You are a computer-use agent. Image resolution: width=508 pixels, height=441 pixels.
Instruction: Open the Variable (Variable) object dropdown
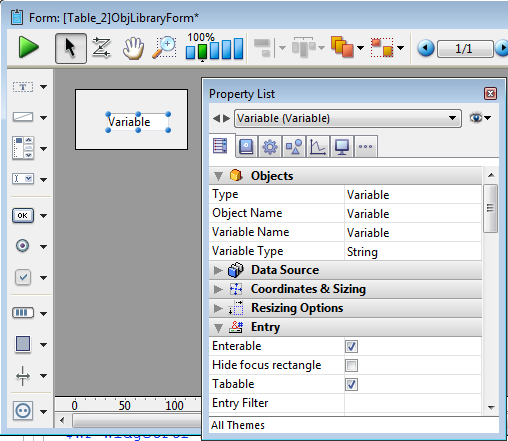(348, 118)
